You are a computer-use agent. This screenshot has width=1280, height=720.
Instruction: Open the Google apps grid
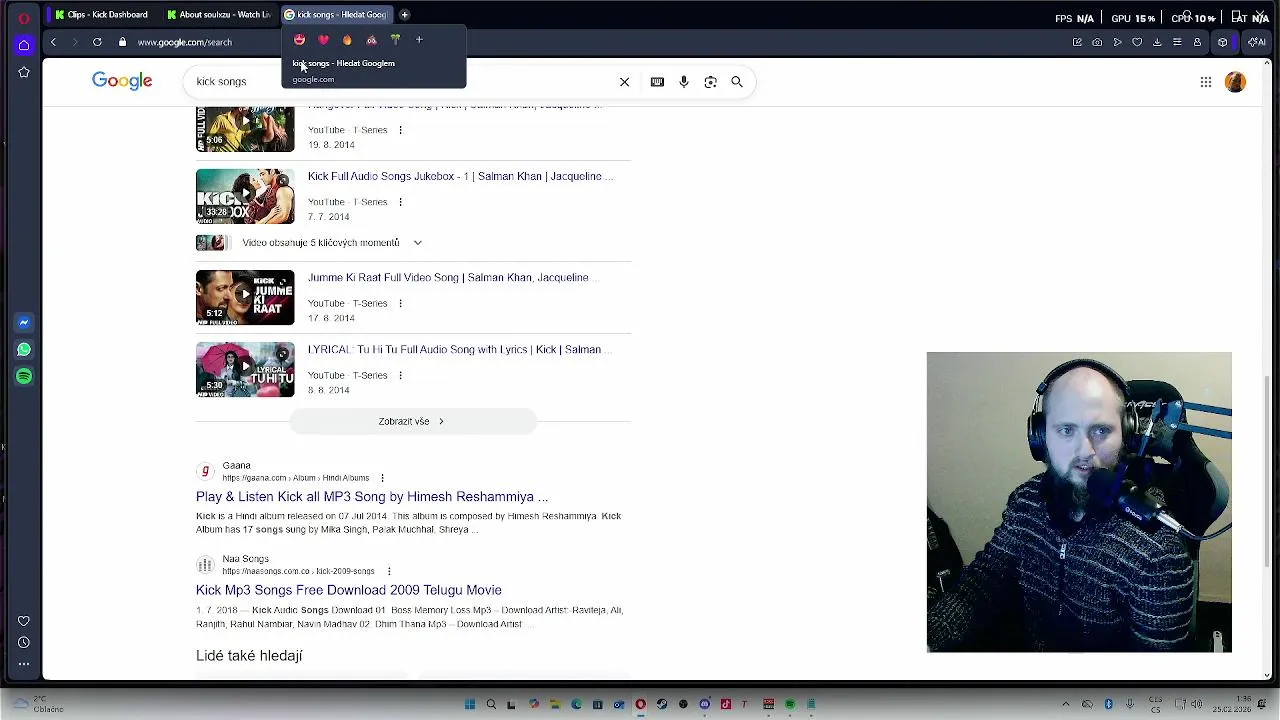[1206, 82]
